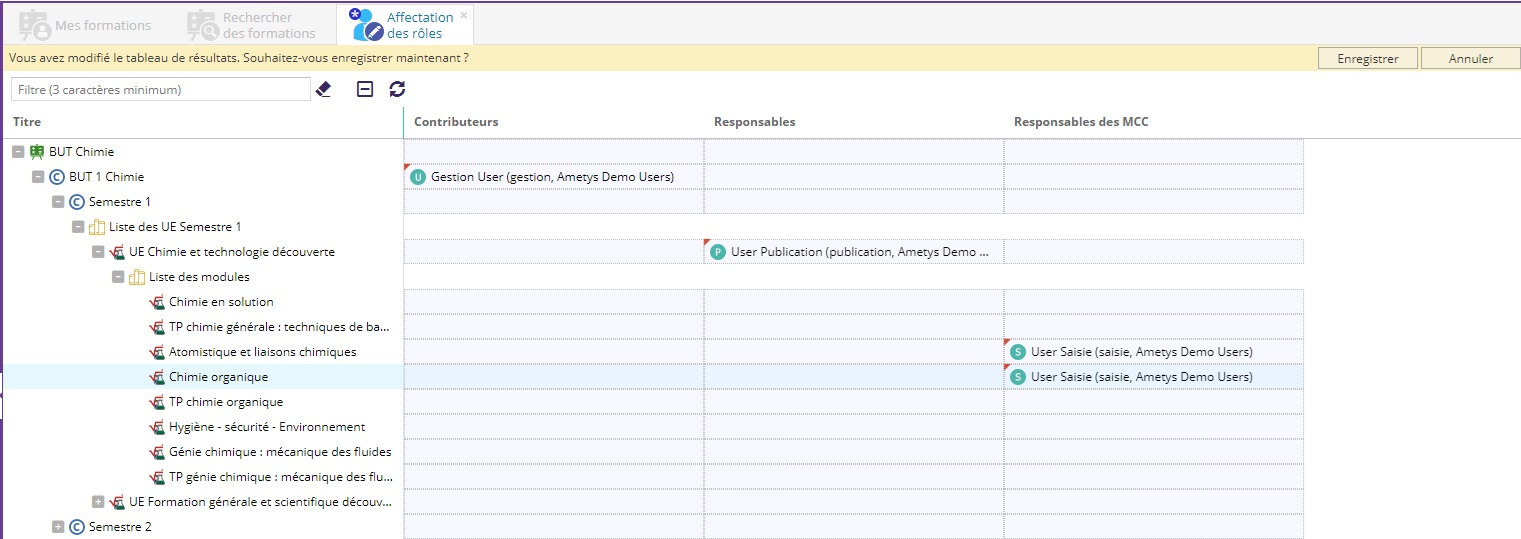Click the Liste des UE Semestre 1 list icon
This screenshot has height=539, width=1521.
coord(97,227)
